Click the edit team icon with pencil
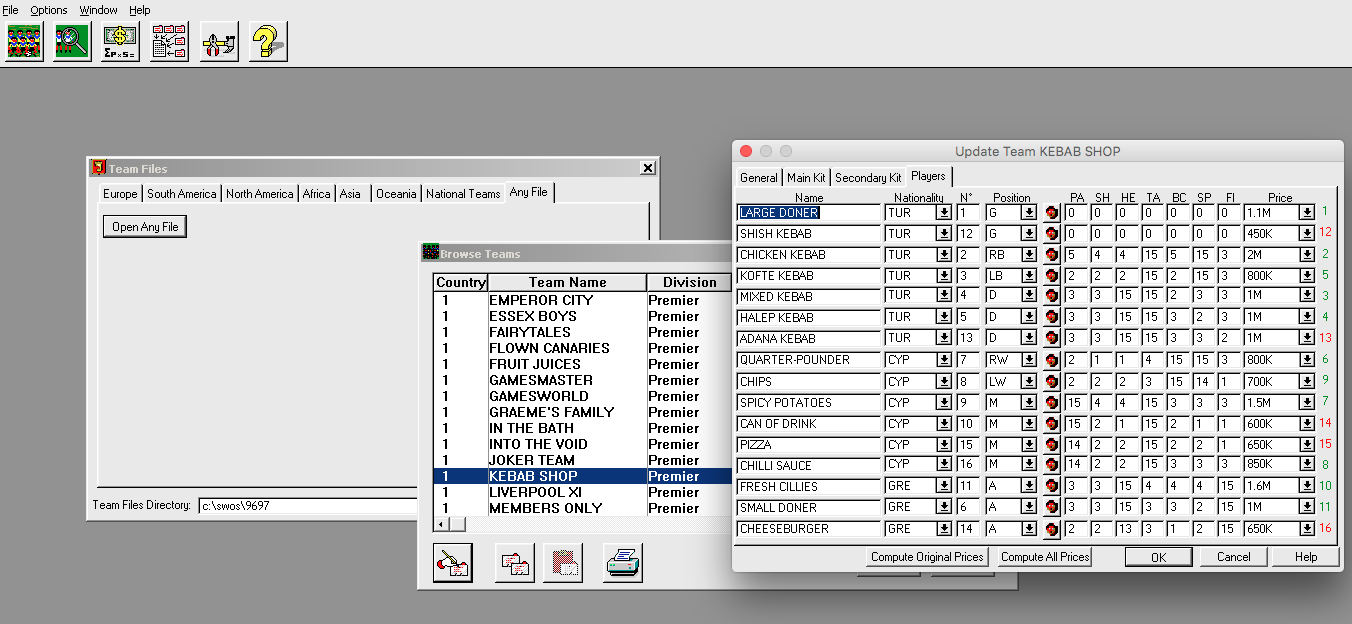The width and height of the screenshot is (1352, 624). (452, 563)
